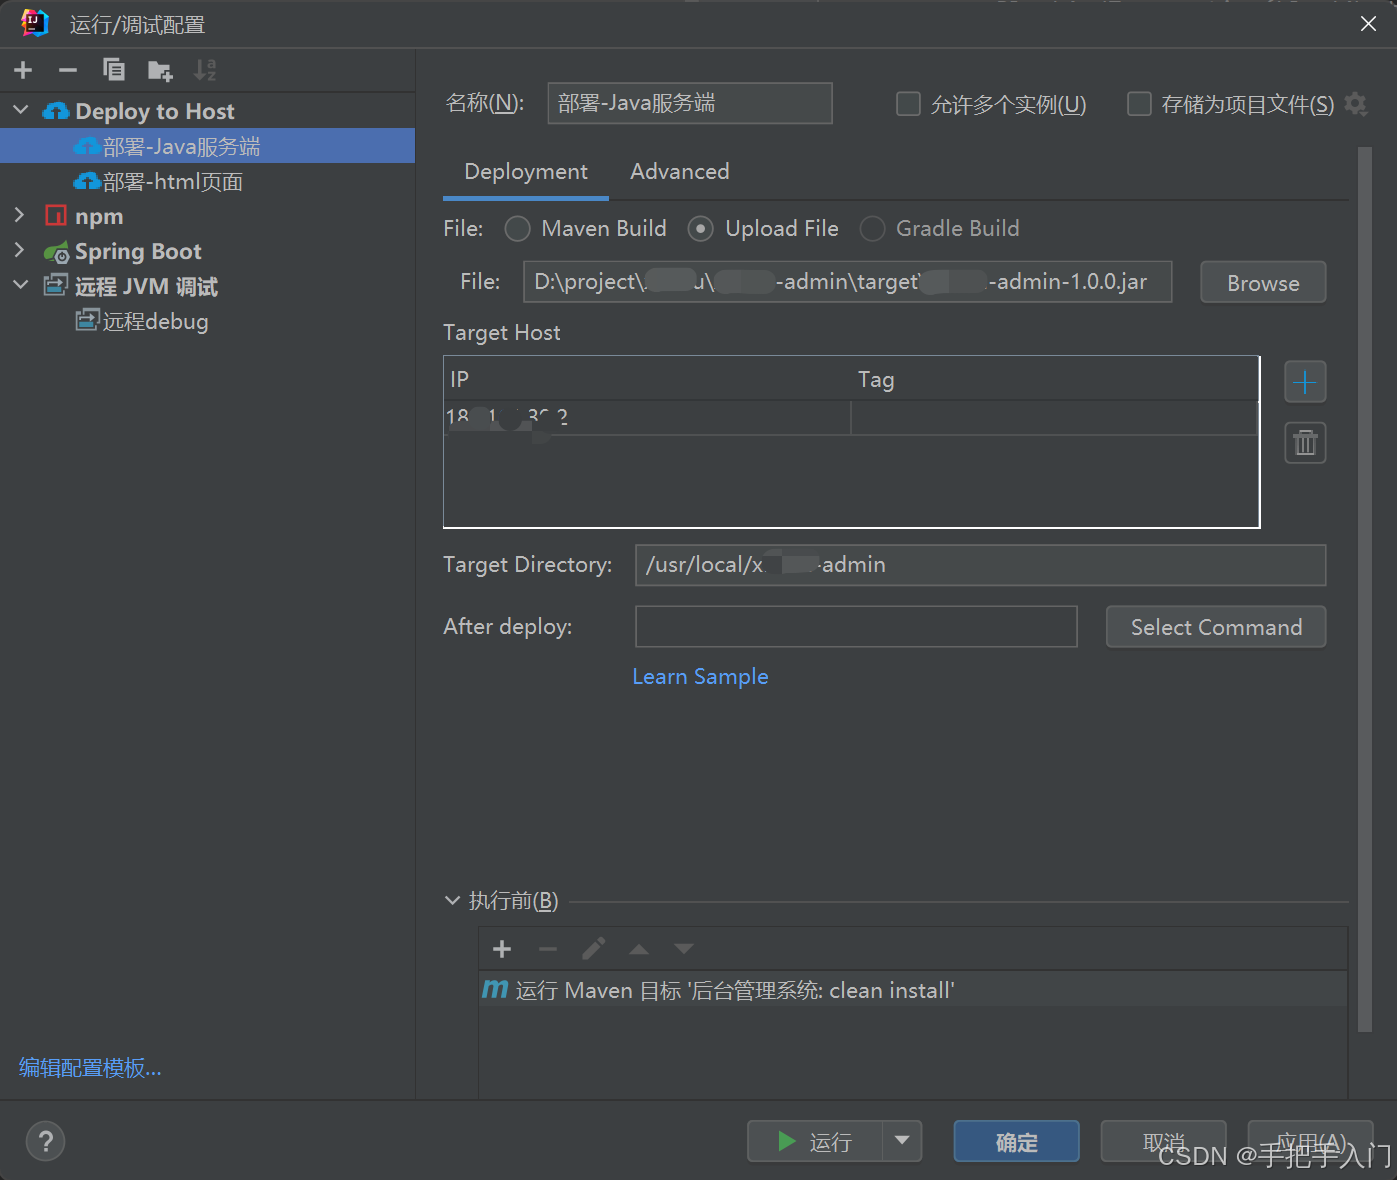Copy the selected configuration
The width and height of the screenshot is (1397, 1180).
tap(113, 70)
